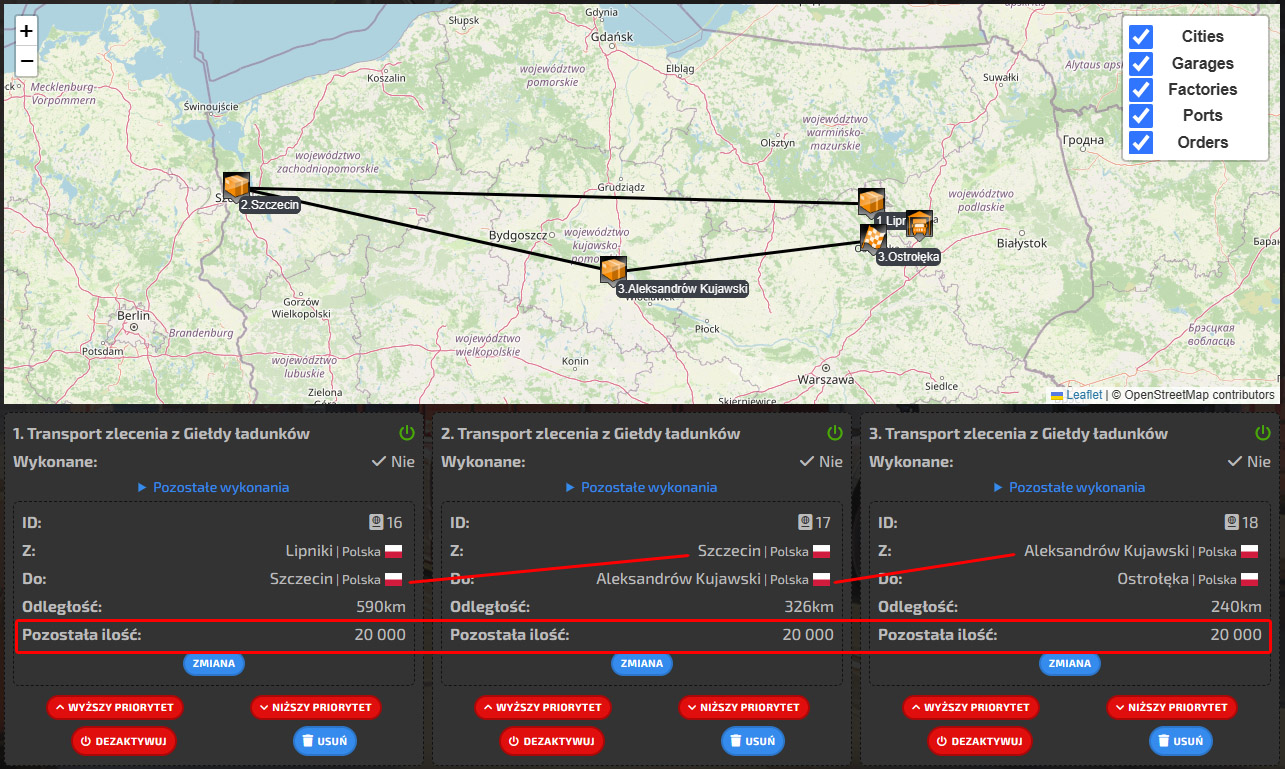Delete order 3 with Usuń button
The width and height of the screenshot is (1285, 769).
tap(1180, 741)
